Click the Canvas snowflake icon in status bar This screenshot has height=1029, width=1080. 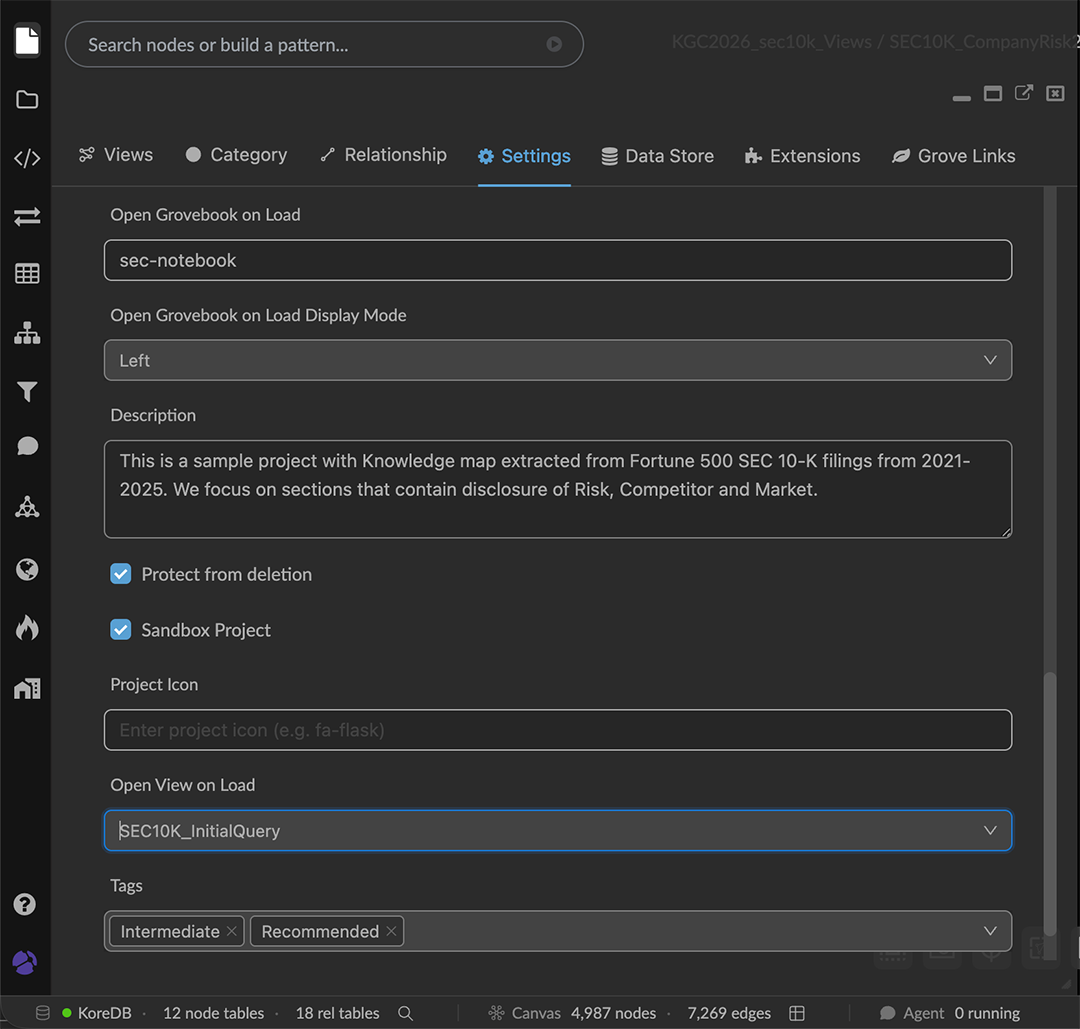496,1012
